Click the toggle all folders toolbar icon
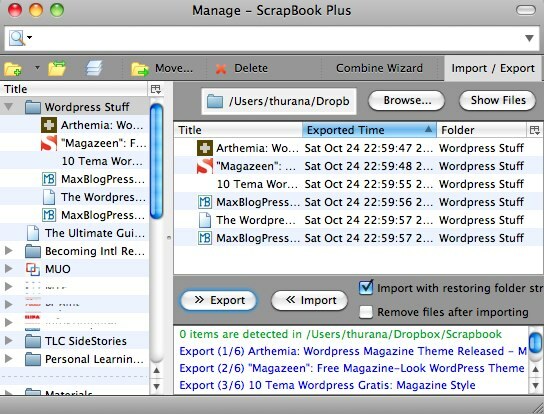The width and height of the screenshot is (544, 414). tap(57, 68)
